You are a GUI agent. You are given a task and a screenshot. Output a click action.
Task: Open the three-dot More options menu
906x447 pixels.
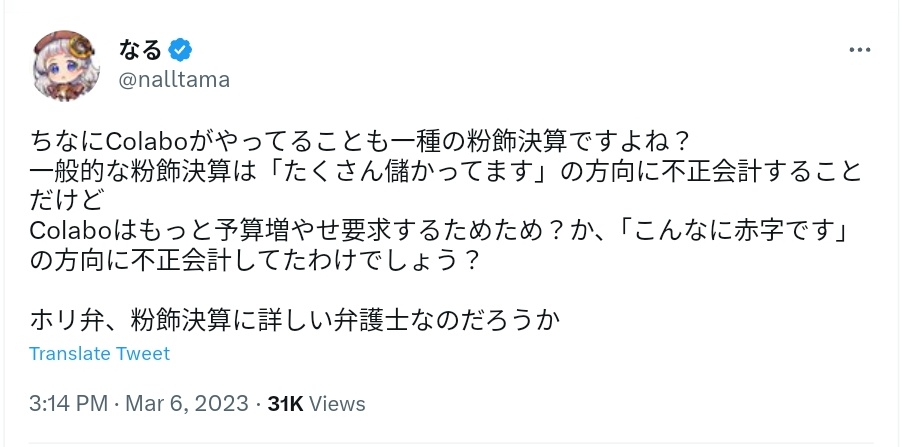859,50
